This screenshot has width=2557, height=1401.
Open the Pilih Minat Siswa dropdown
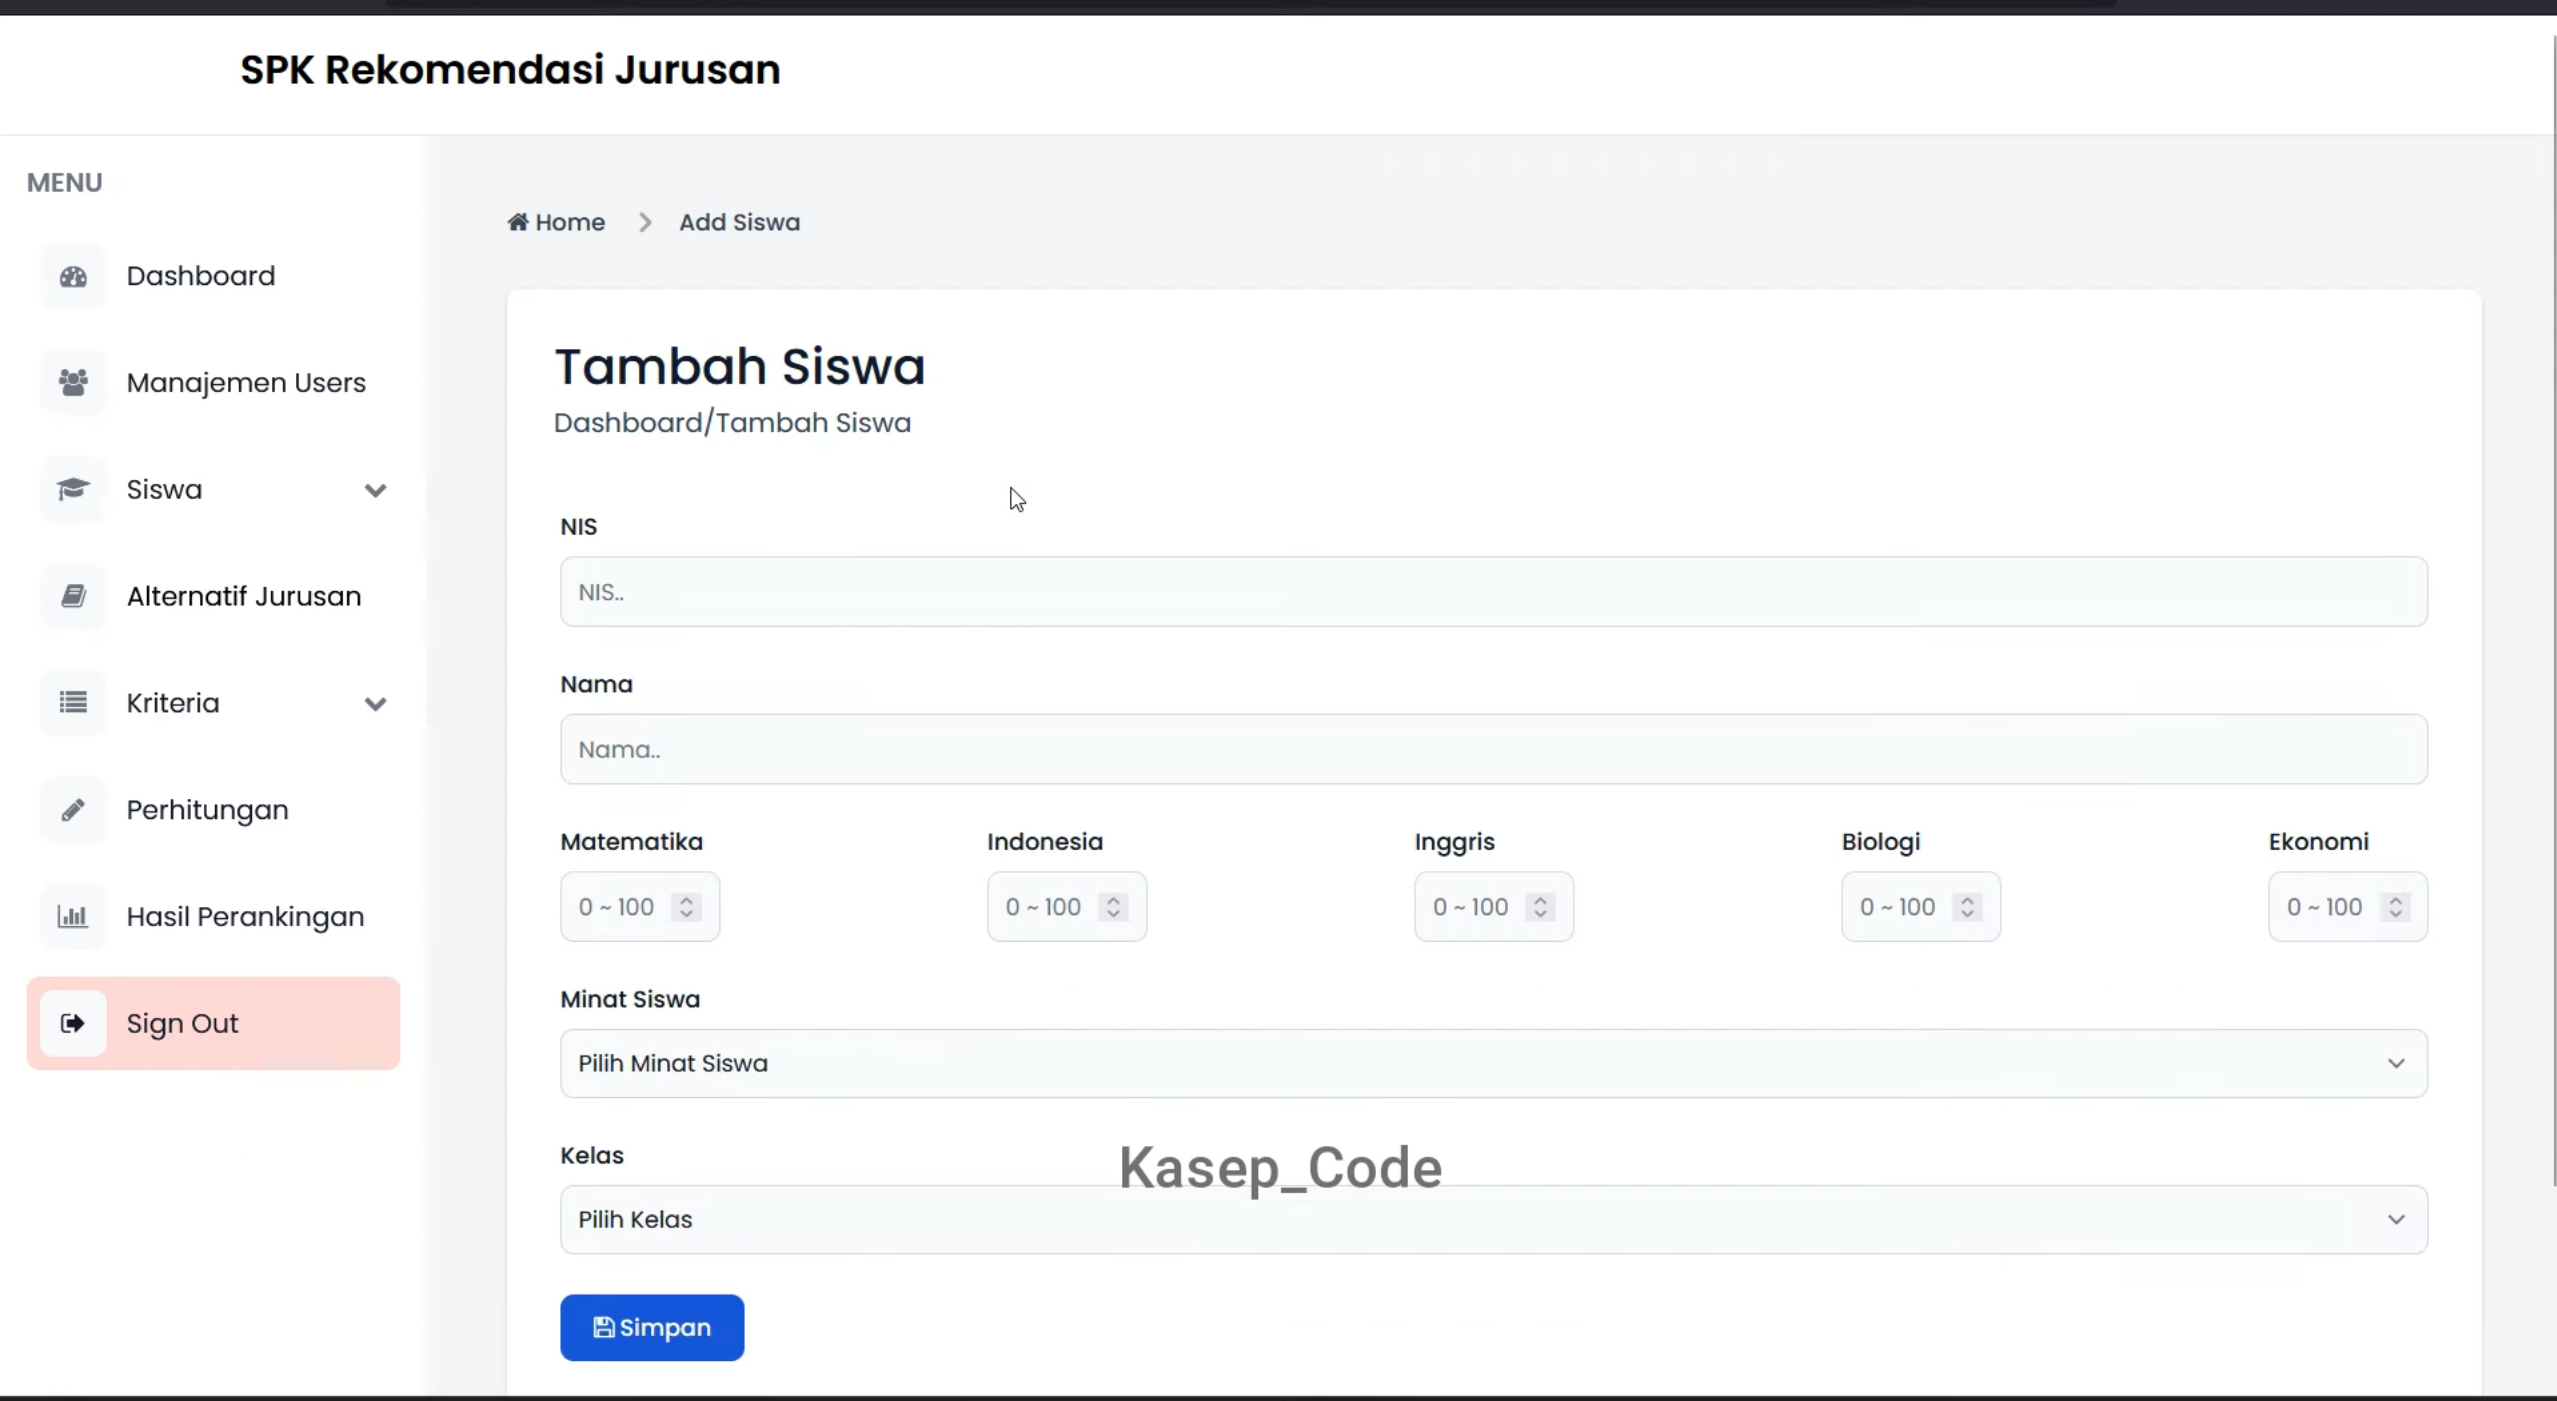pos(1494,1064)
